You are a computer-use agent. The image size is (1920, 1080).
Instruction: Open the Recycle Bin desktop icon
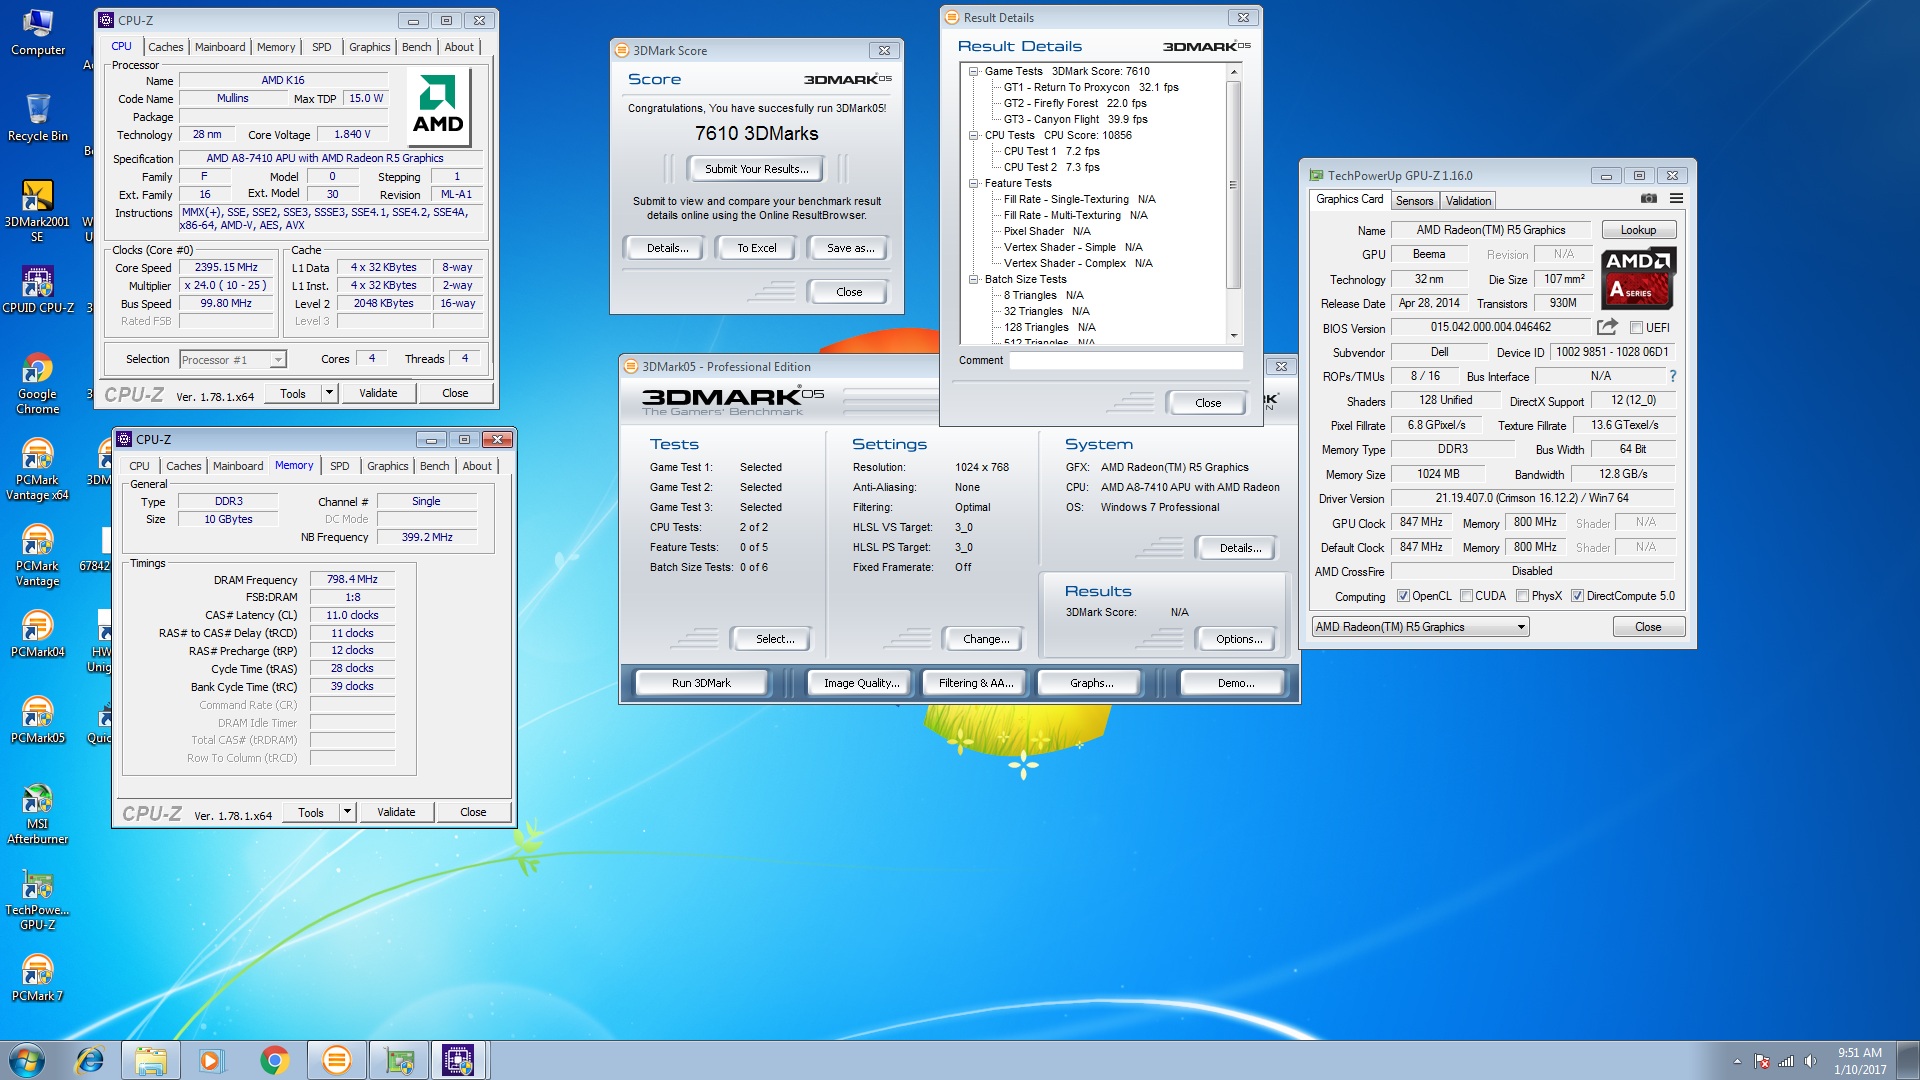tap(38, 117)
